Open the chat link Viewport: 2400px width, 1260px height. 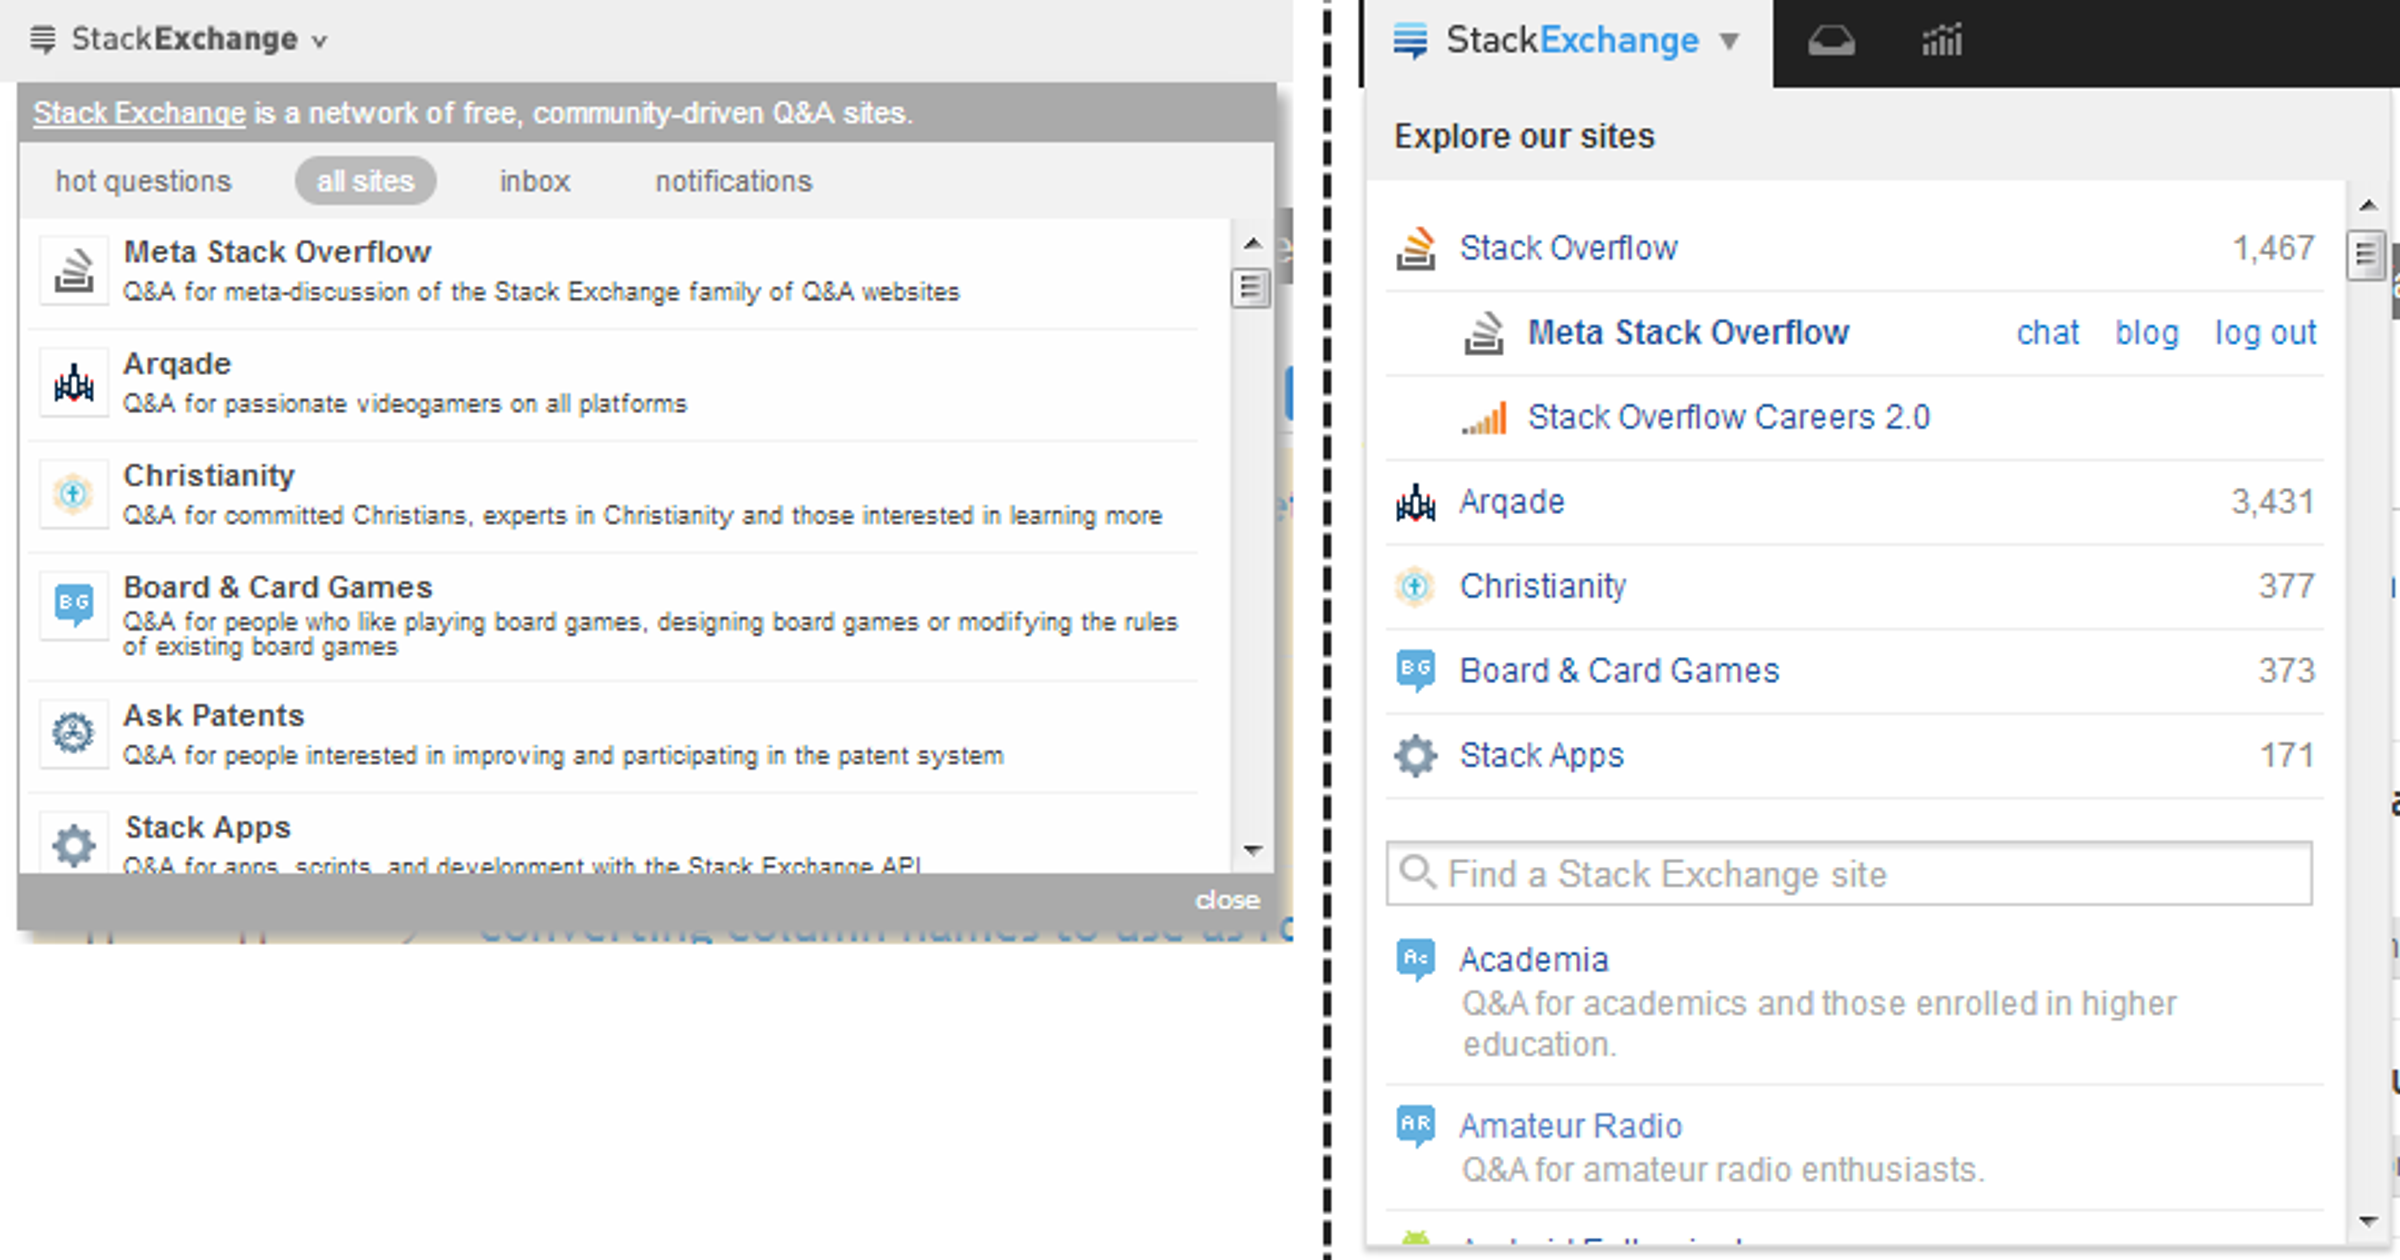pos(2047,333)
